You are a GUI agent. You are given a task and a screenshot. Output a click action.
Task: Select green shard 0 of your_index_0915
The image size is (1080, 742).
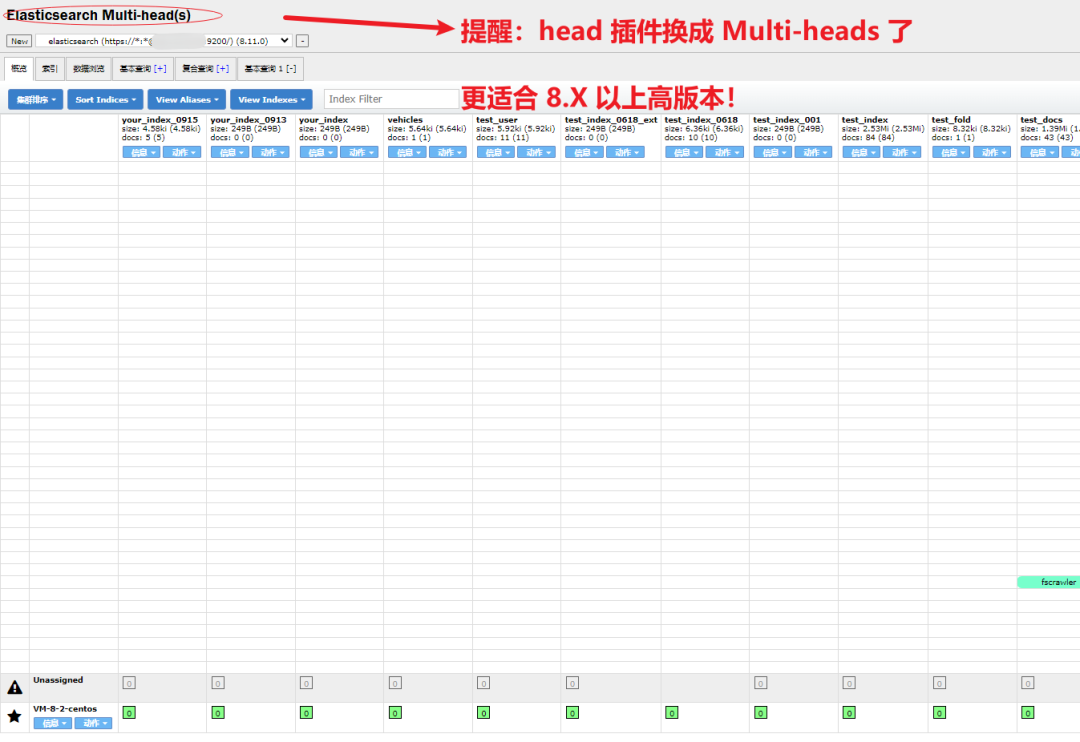point(129,712)
